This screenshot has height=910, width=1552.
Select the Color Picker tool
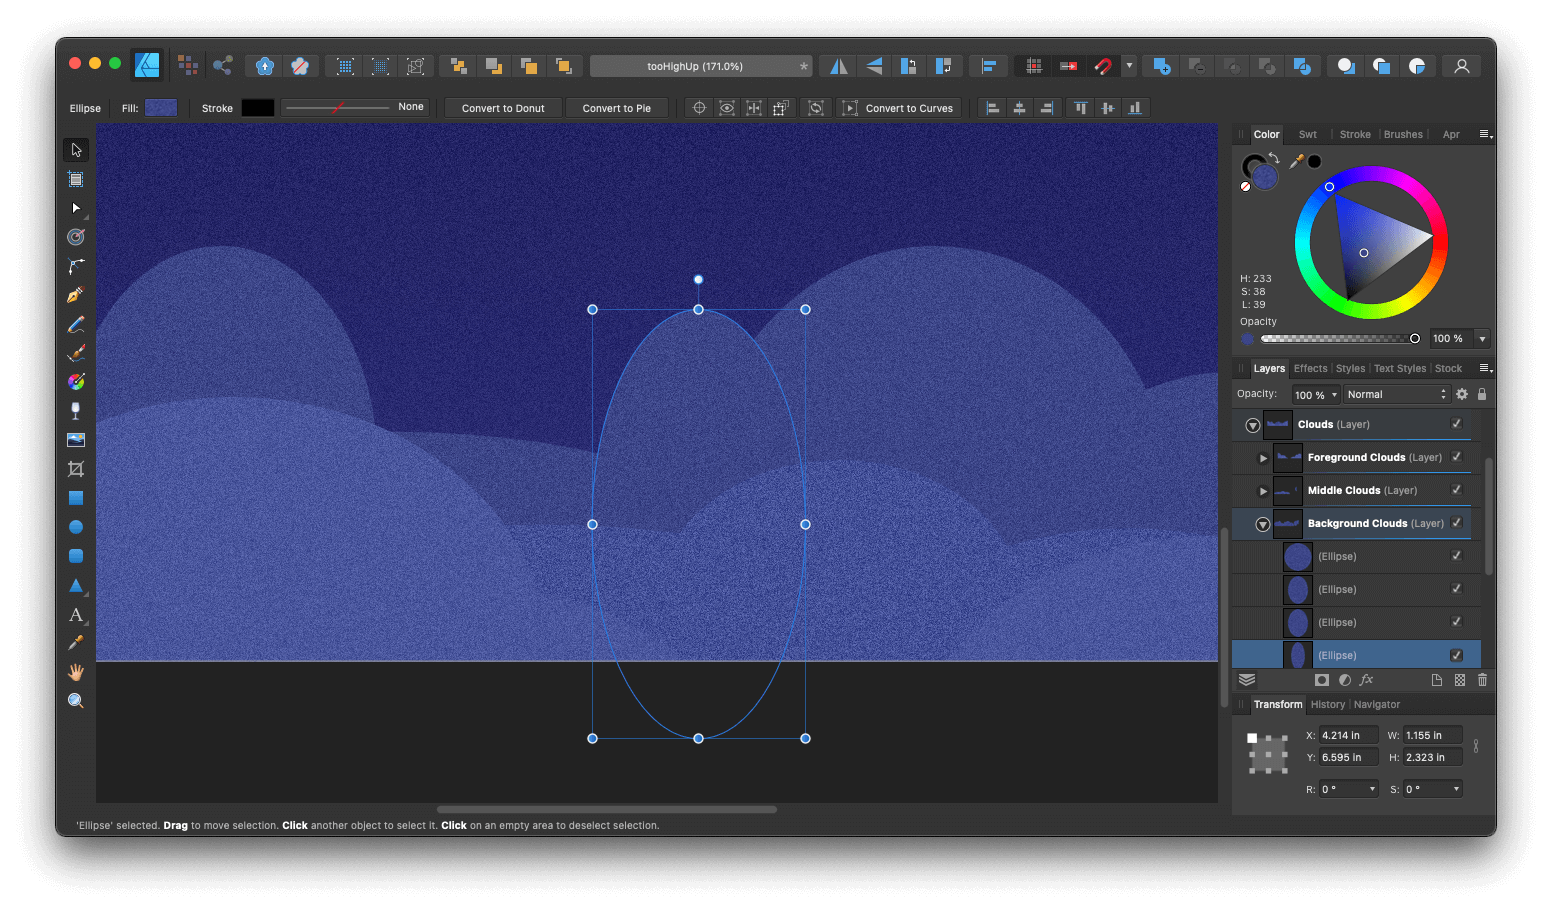pos(76,643)
